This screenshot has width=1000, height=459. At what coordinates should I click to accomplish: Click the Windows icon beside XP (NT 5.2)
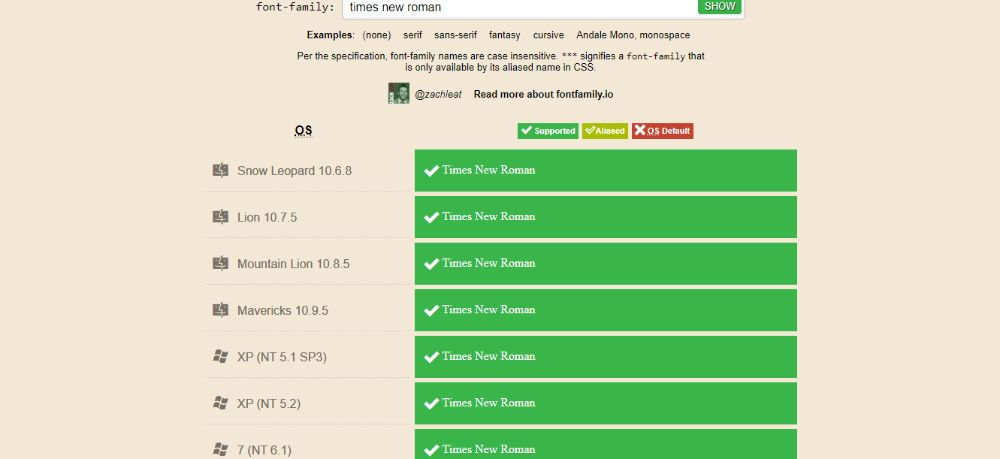coord(220,403)
